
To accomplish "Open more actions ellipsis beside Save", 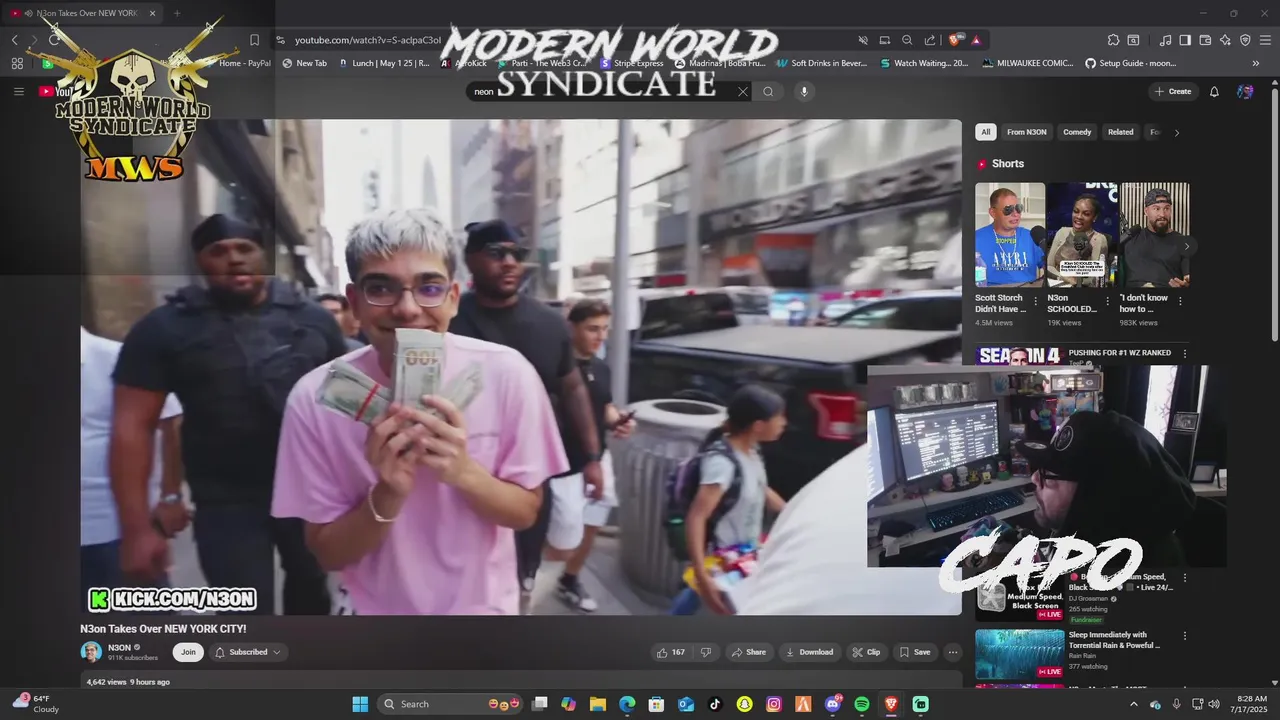I will tap(952, 652).
